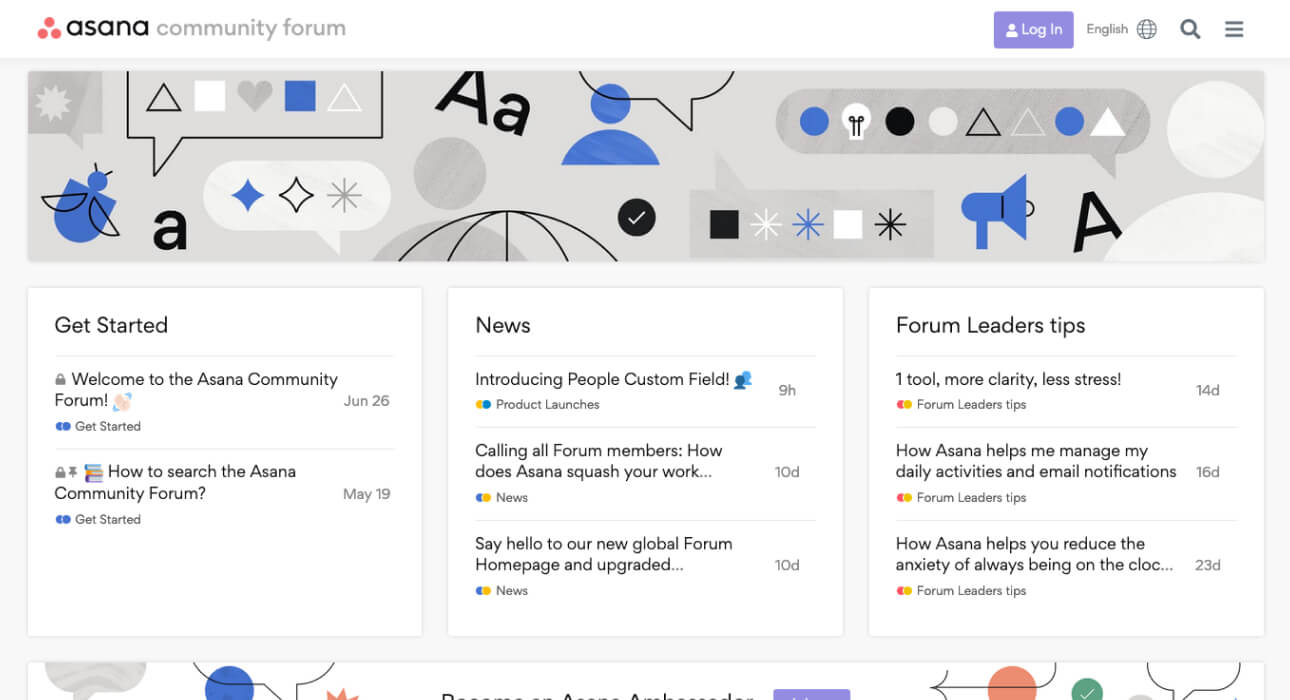Image resolution: width=1290 pixels, height=700 pixels.
Task: Click the main illustrated forum banner
Action: 646,166
